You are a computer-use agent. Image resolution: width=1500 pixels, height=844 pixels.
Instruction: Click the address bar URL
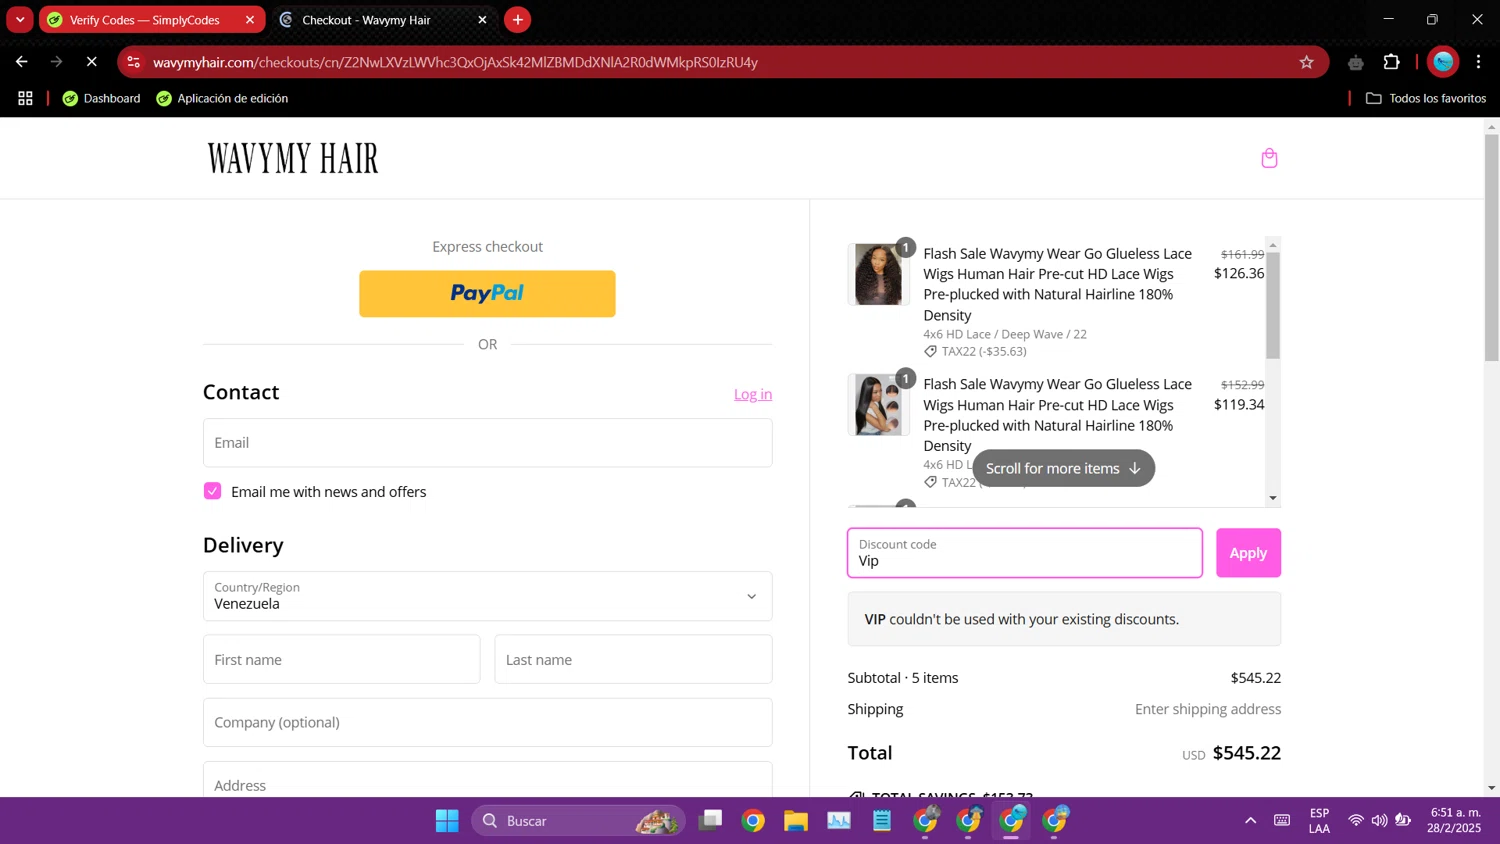pyautogui.click(x=455, y=62)
